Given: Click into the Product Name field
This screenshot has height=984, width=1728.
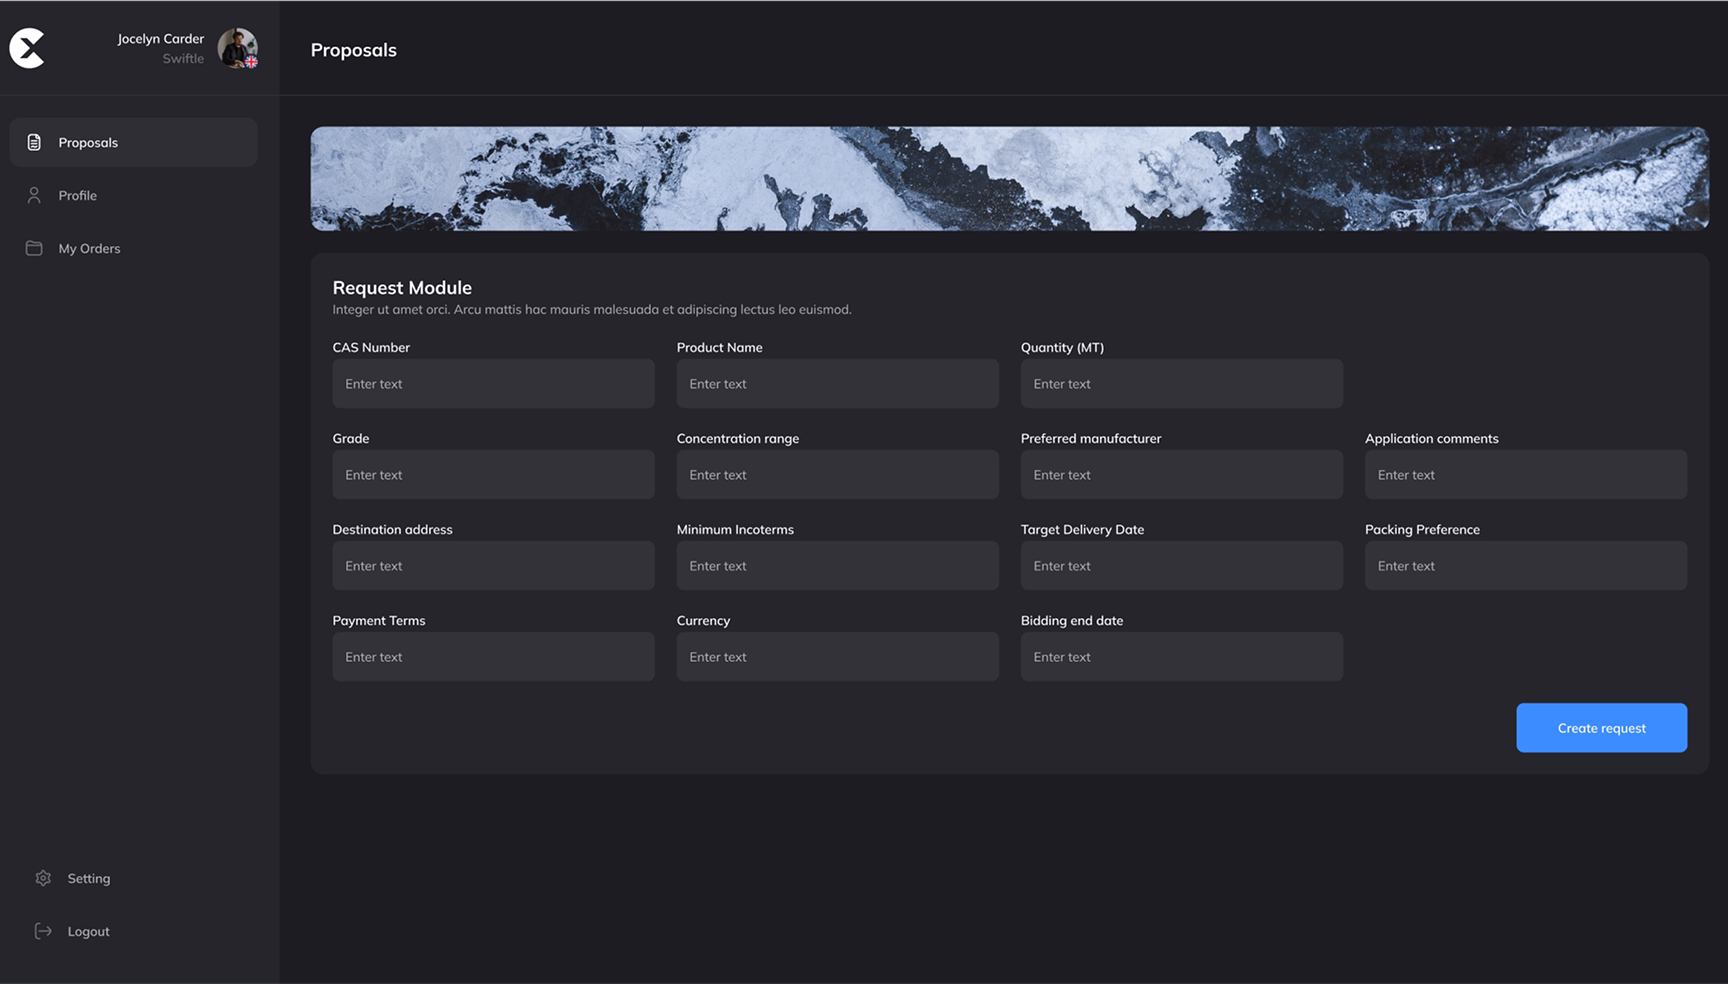Looking at the screenshot, I should click(837, 384).
